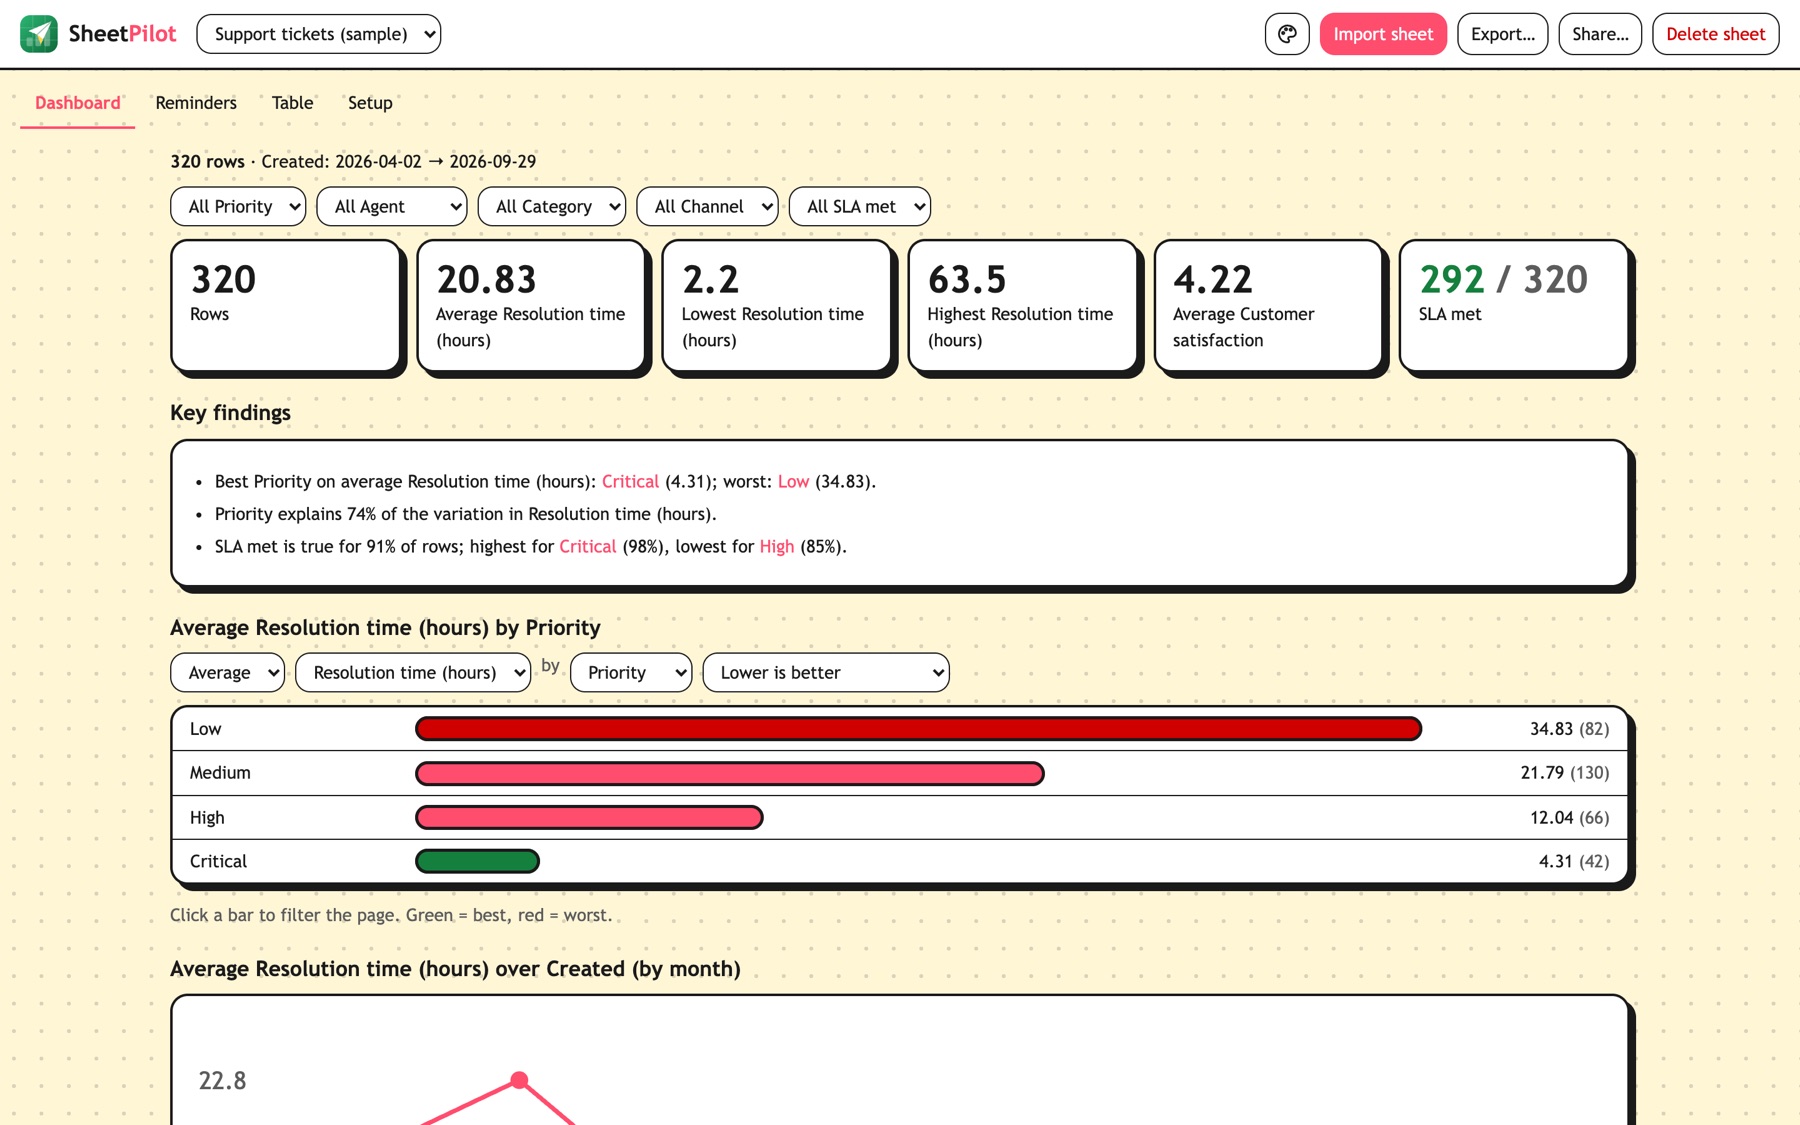Viewport: 1800px width, 1125px height.
Task: Expand the All SLA met filter dropdown
Action: [x=860, y=207]
